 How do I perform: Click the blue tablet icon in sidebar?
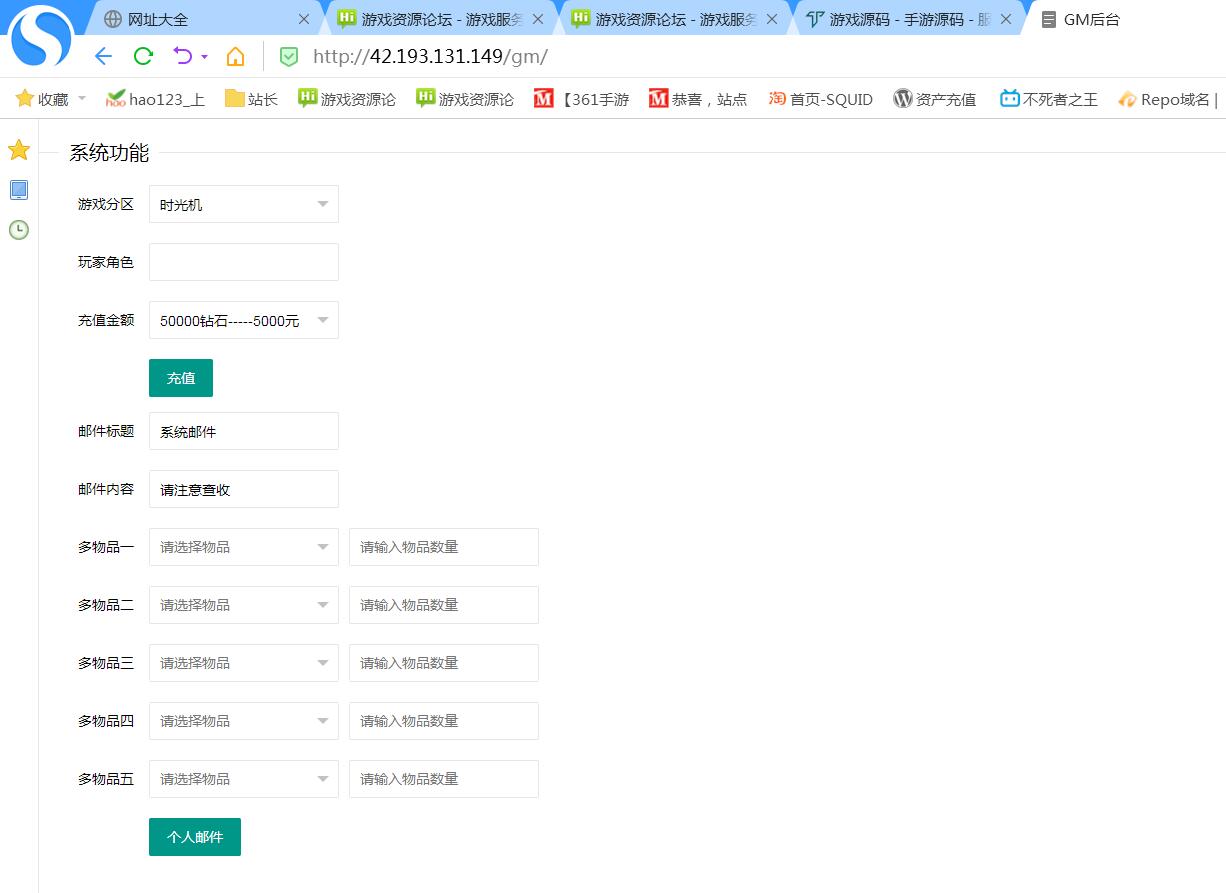19,190
